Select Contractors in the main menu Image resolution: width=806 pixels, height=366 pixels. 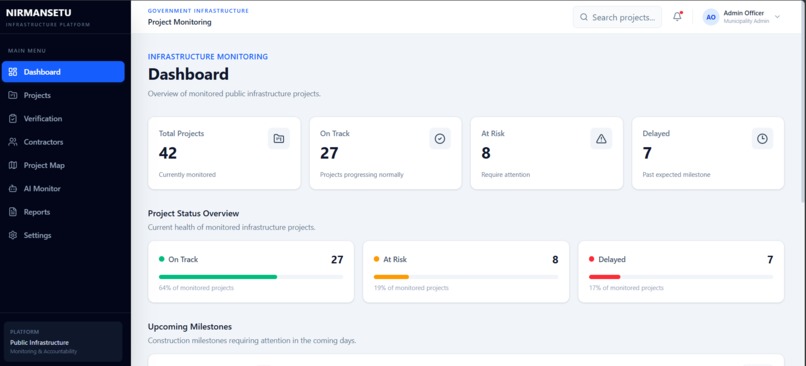click(x=63, y=142)
